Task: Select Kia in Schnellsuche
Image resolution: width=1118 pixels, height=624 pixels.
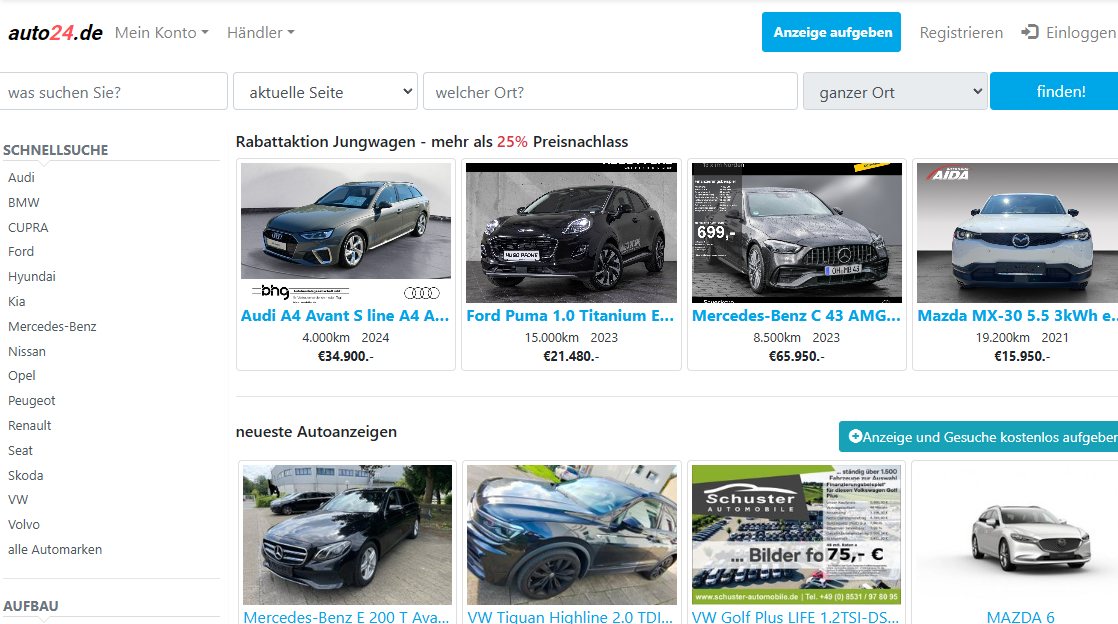Action: pyautogui.click(x=16, y=302)
